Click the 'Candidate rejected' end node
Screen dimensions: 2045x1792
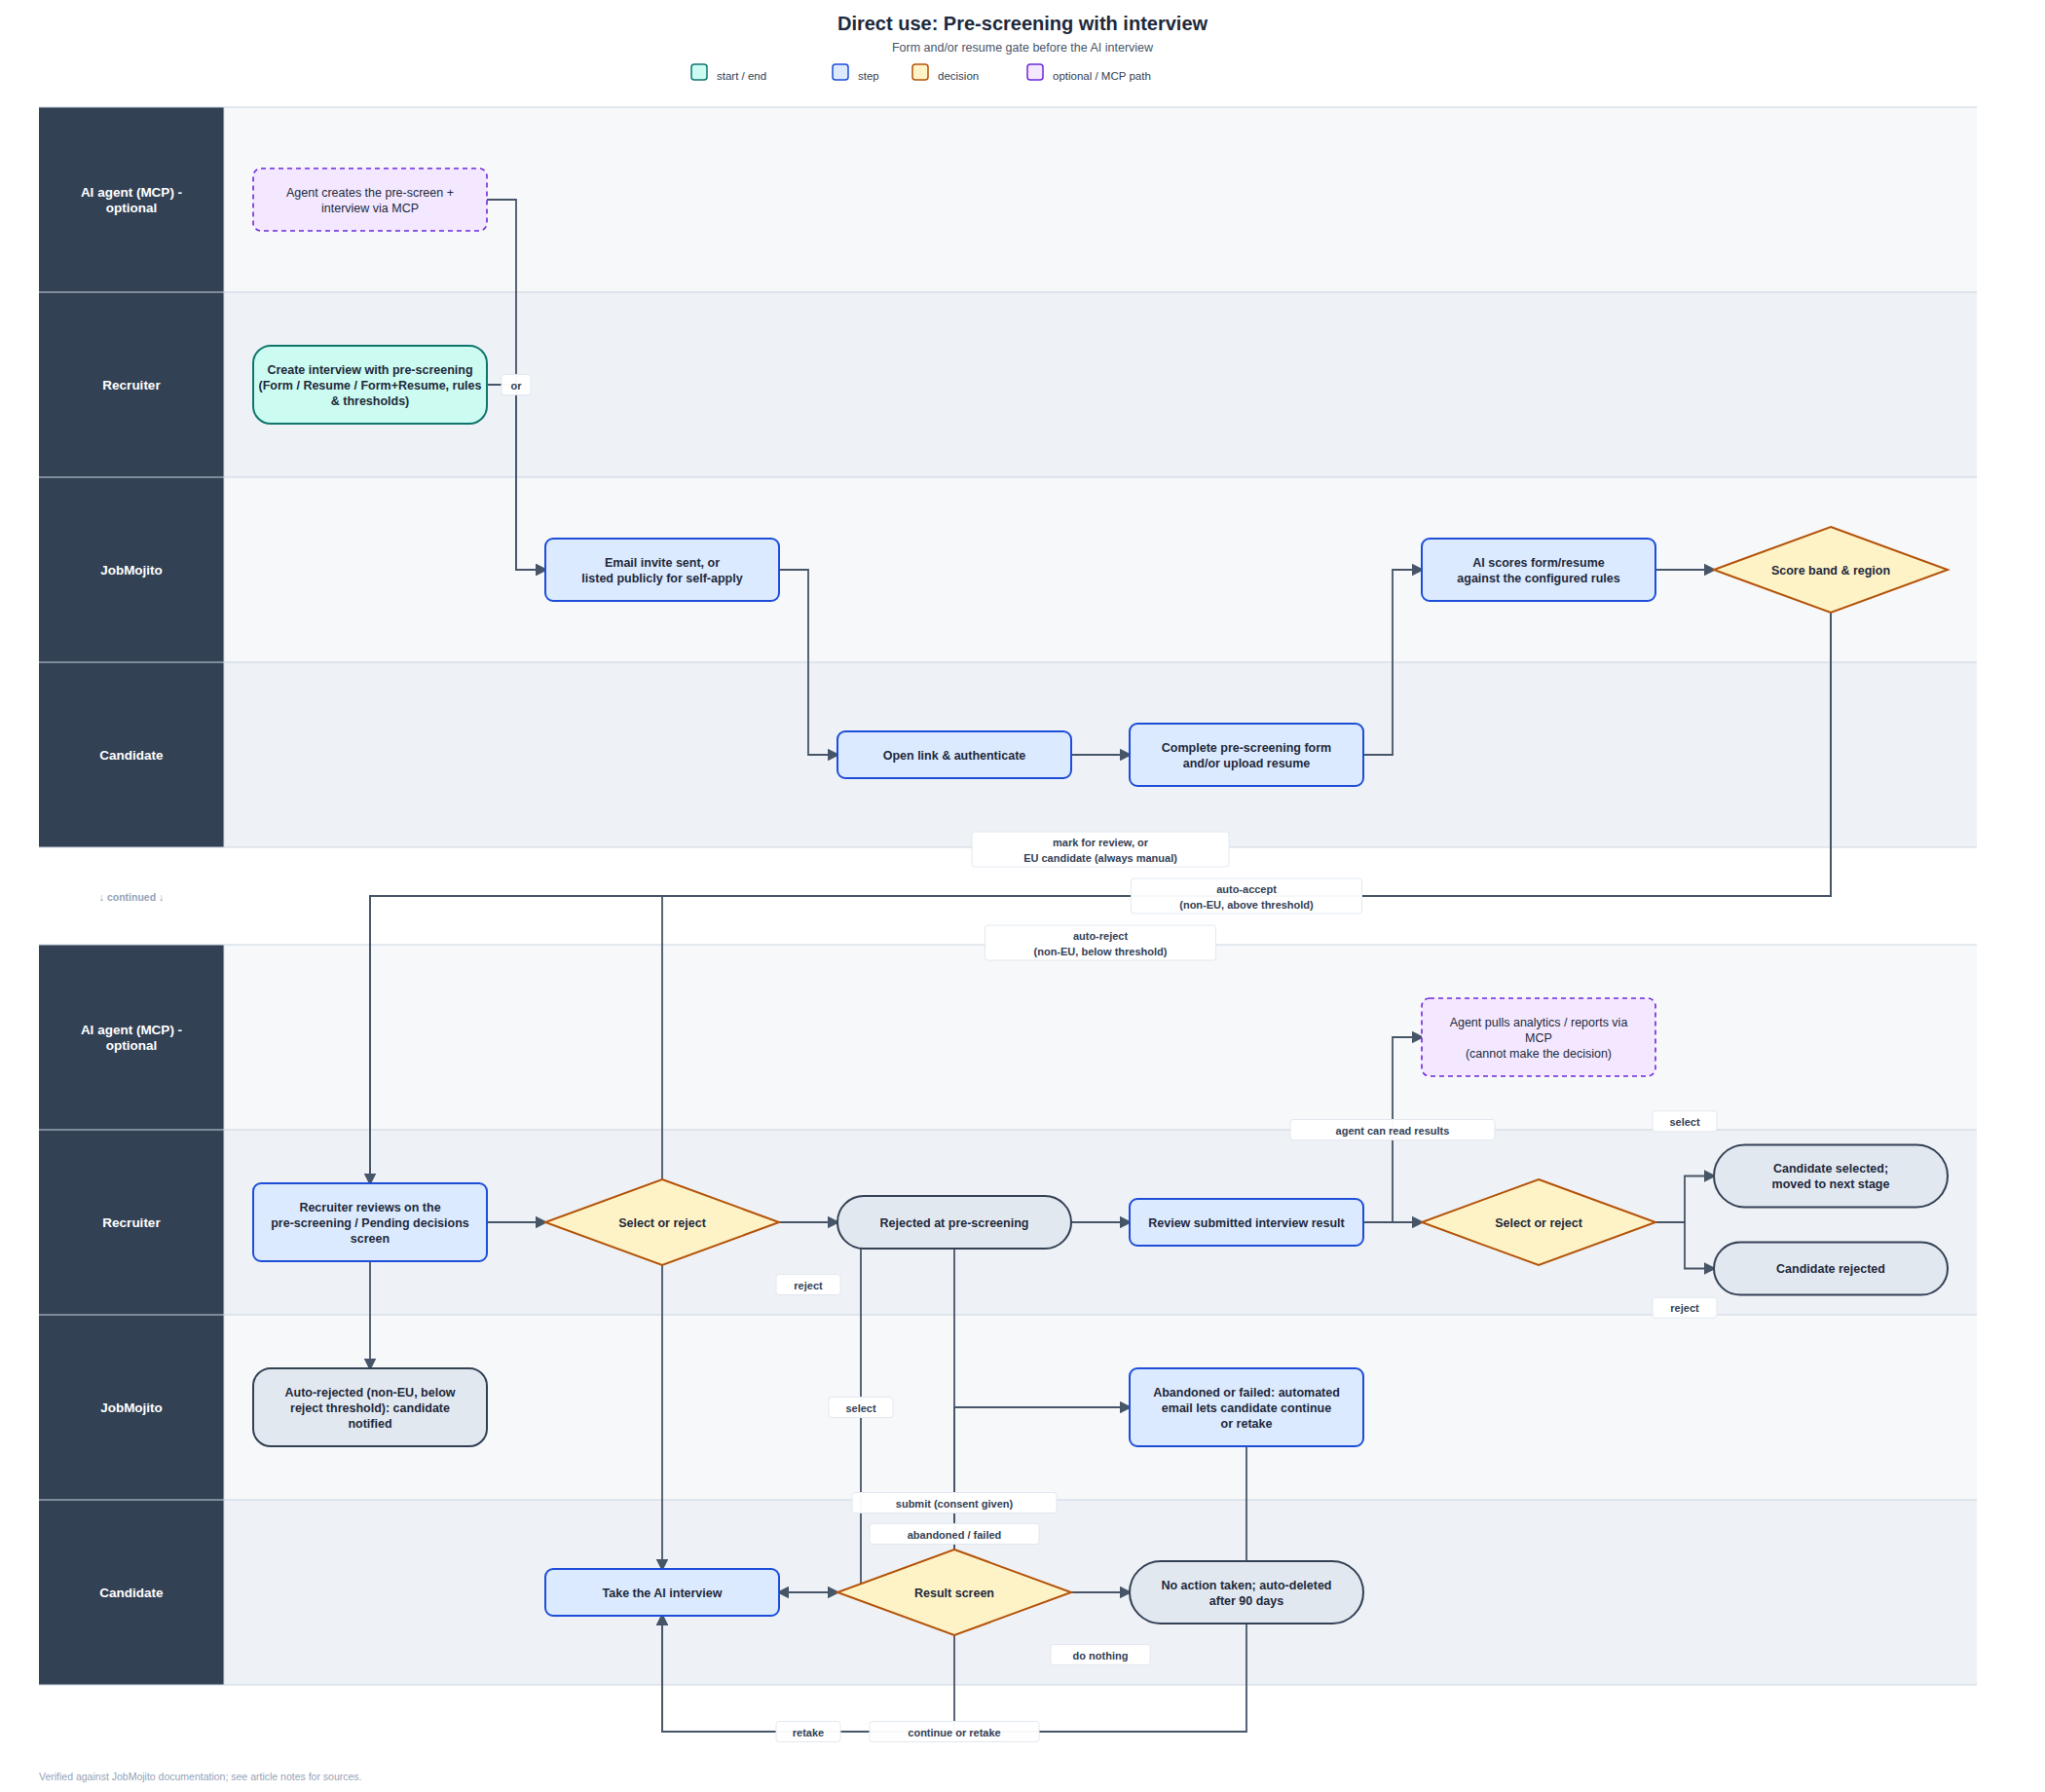(x=1830, y=1268)
